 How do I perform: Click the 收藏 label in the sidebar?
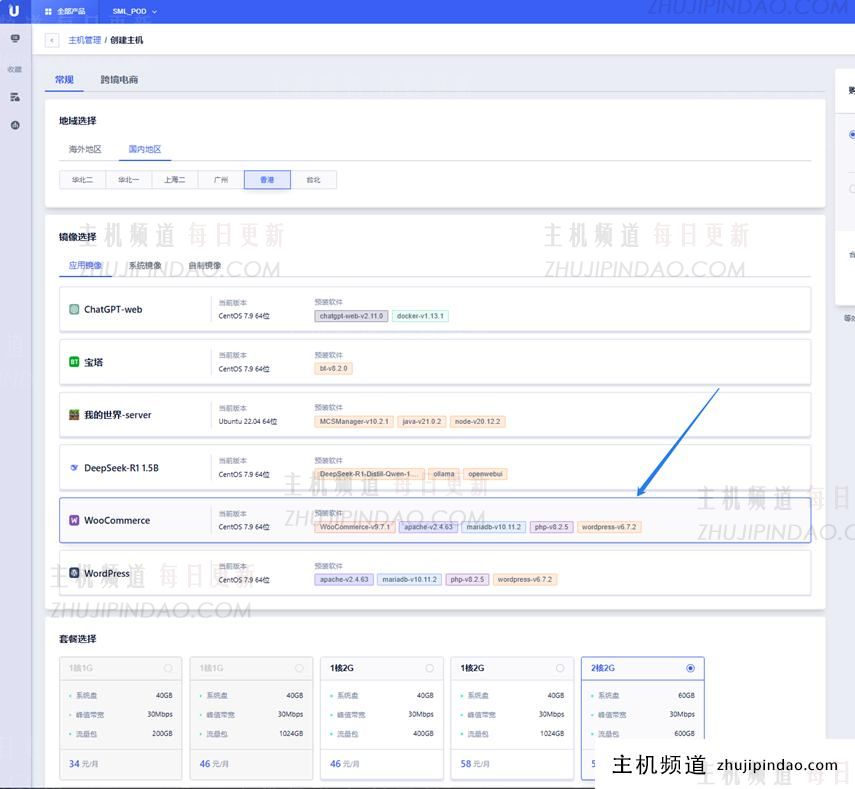(x=15, y=69)
